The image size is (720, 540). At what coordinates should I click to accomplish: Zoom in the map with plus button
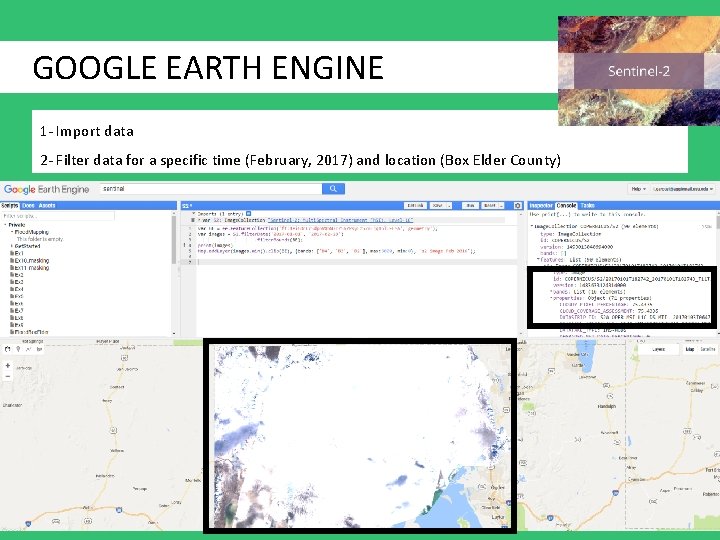coord(8,366)
